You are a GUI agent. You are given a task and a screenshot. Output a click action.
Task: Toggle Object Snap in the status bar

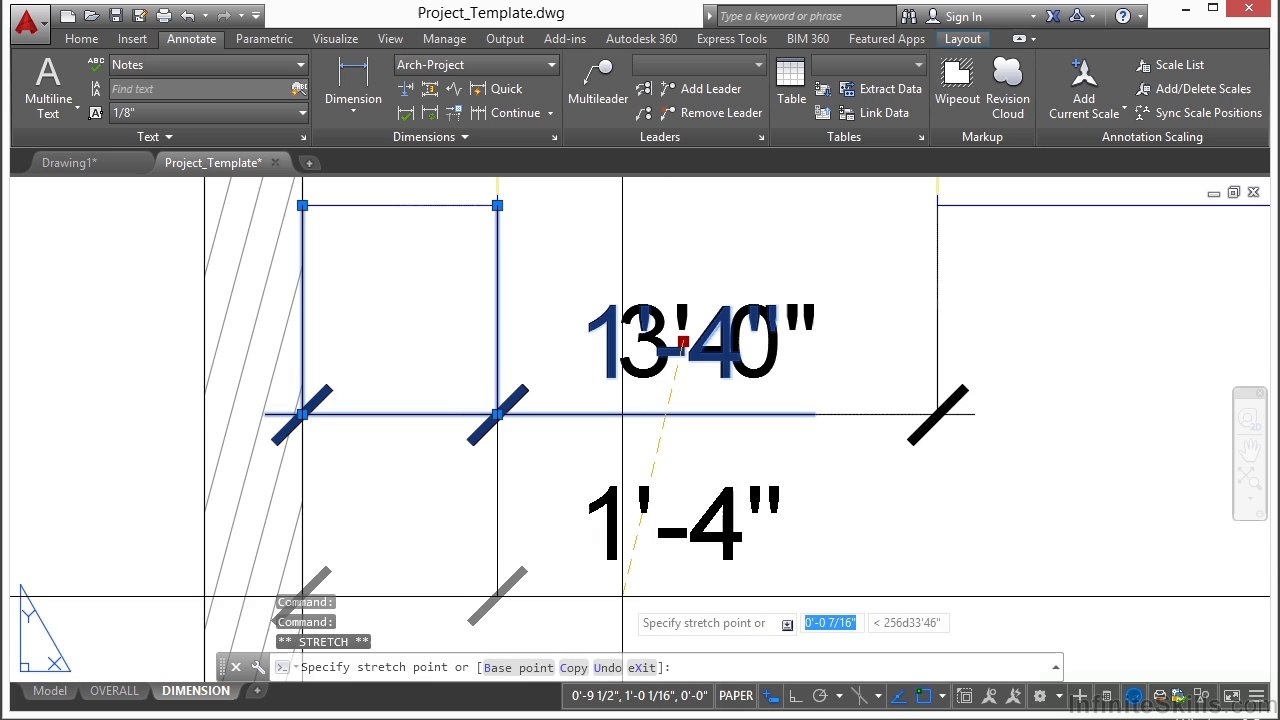coord(924,696)
